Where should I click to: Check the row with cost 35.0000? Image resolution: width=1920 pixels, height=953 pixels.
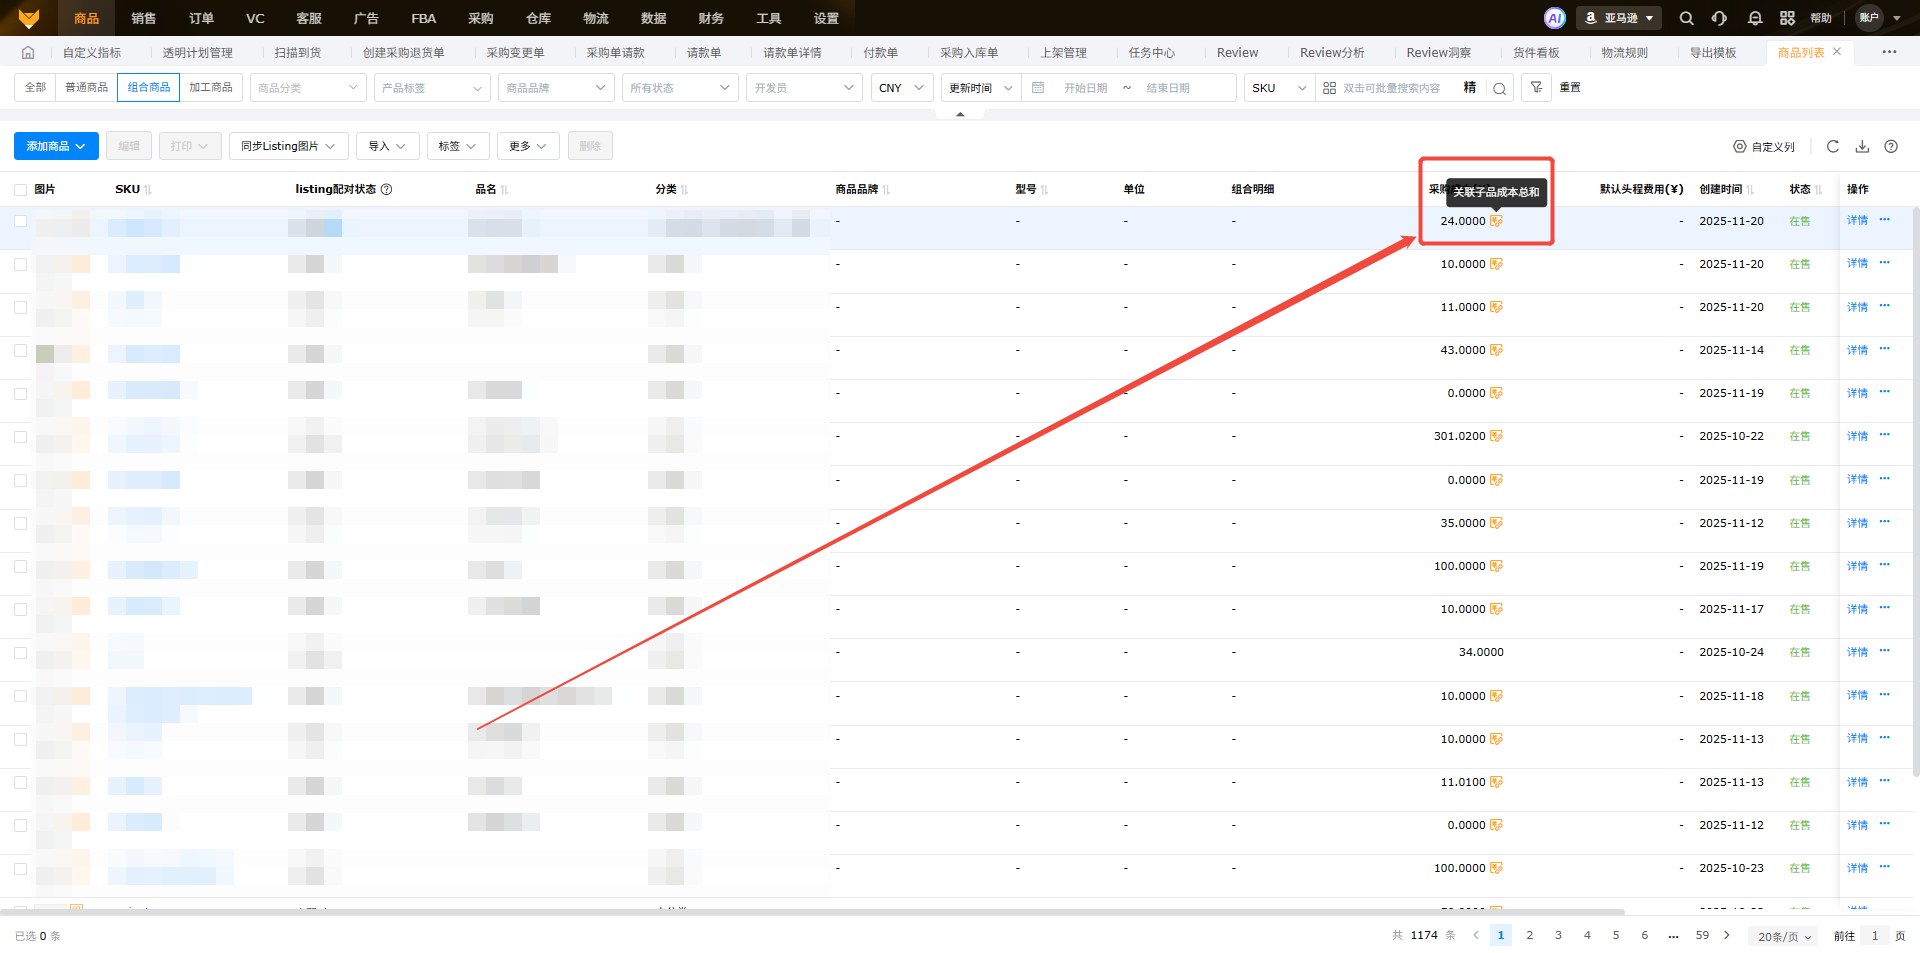click(20, 523)
